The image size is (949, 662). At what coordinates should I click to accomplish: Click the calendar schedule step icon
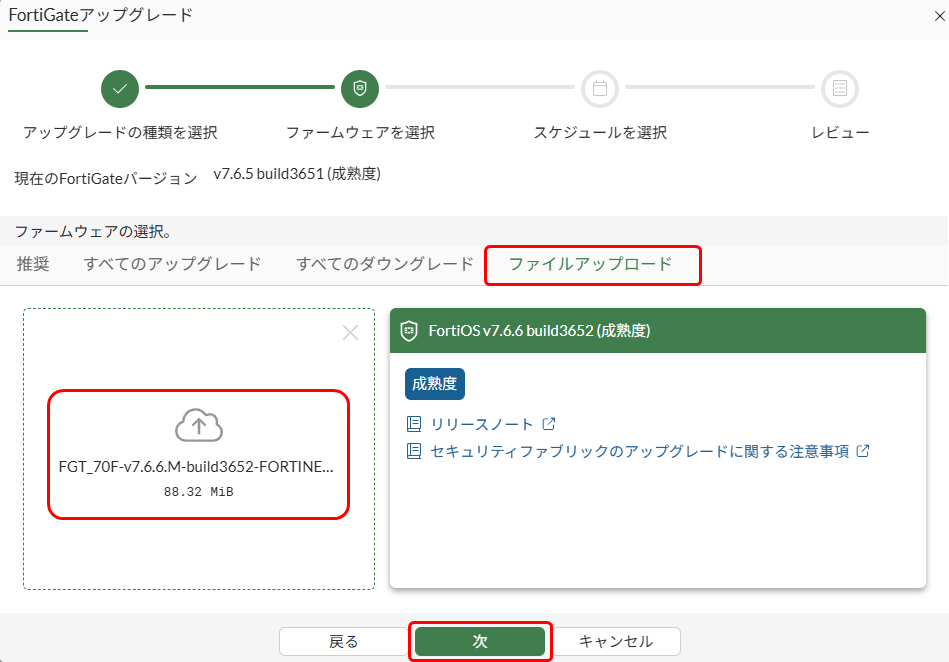coord(599,89)
